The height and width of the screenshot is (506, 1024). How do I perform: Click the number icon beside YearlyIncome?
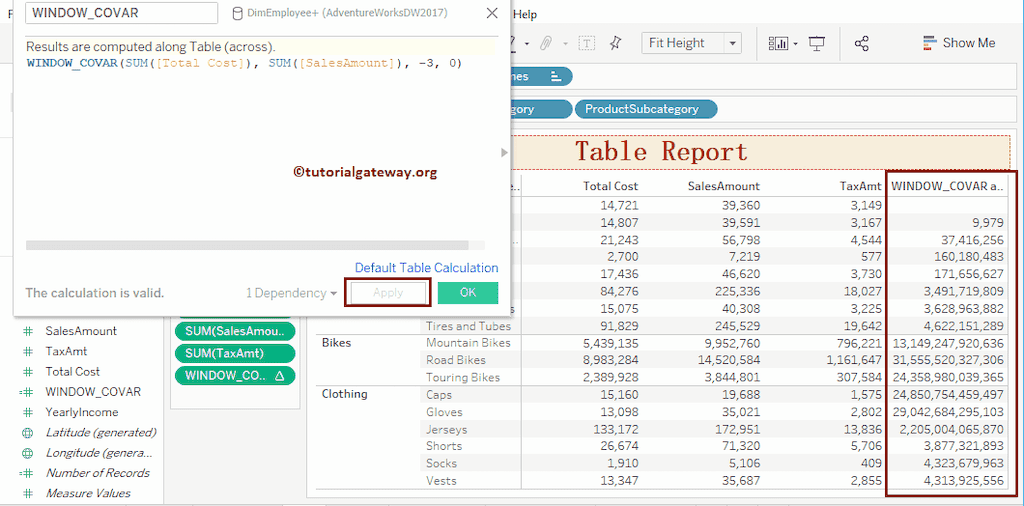pyautogui.click(x=27, y=412)
